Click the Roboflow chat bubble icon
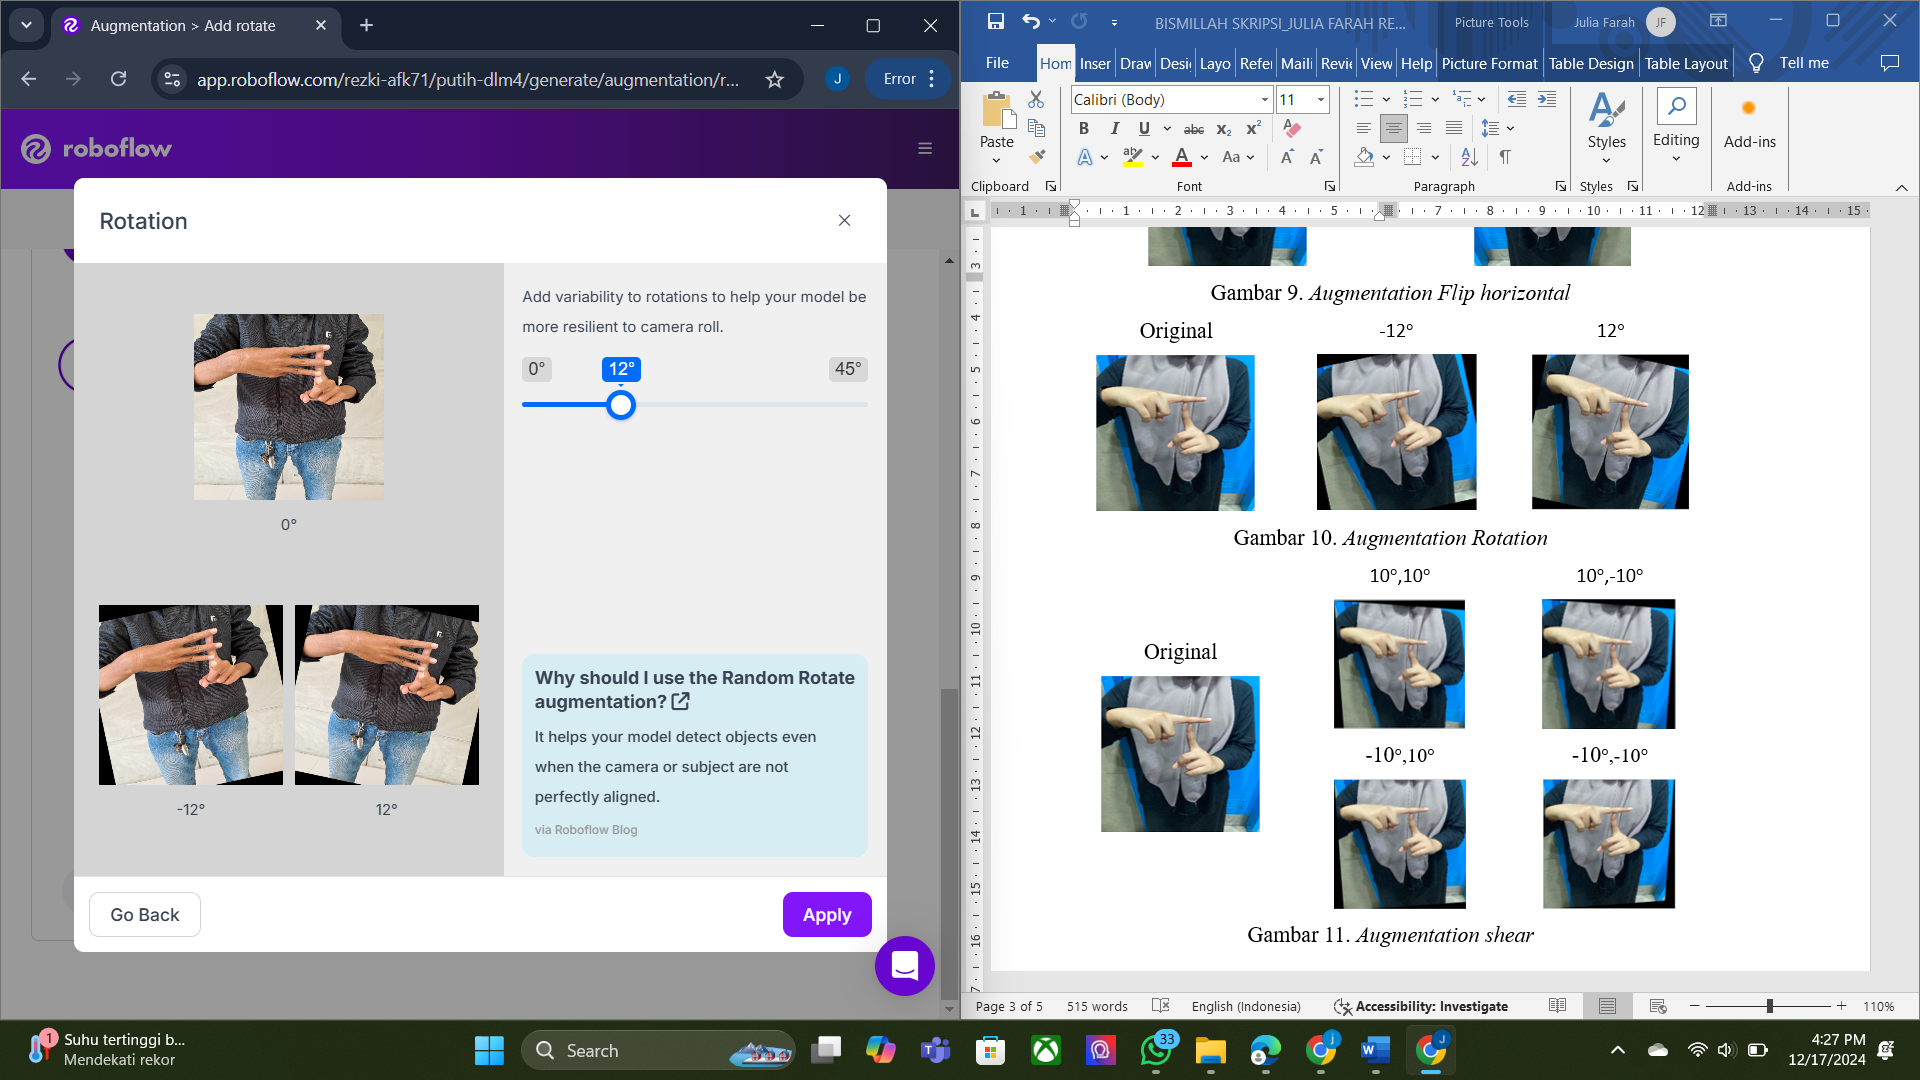Screen dimensions: 1920x1080 pyautogui.click(x=905, y=966)
